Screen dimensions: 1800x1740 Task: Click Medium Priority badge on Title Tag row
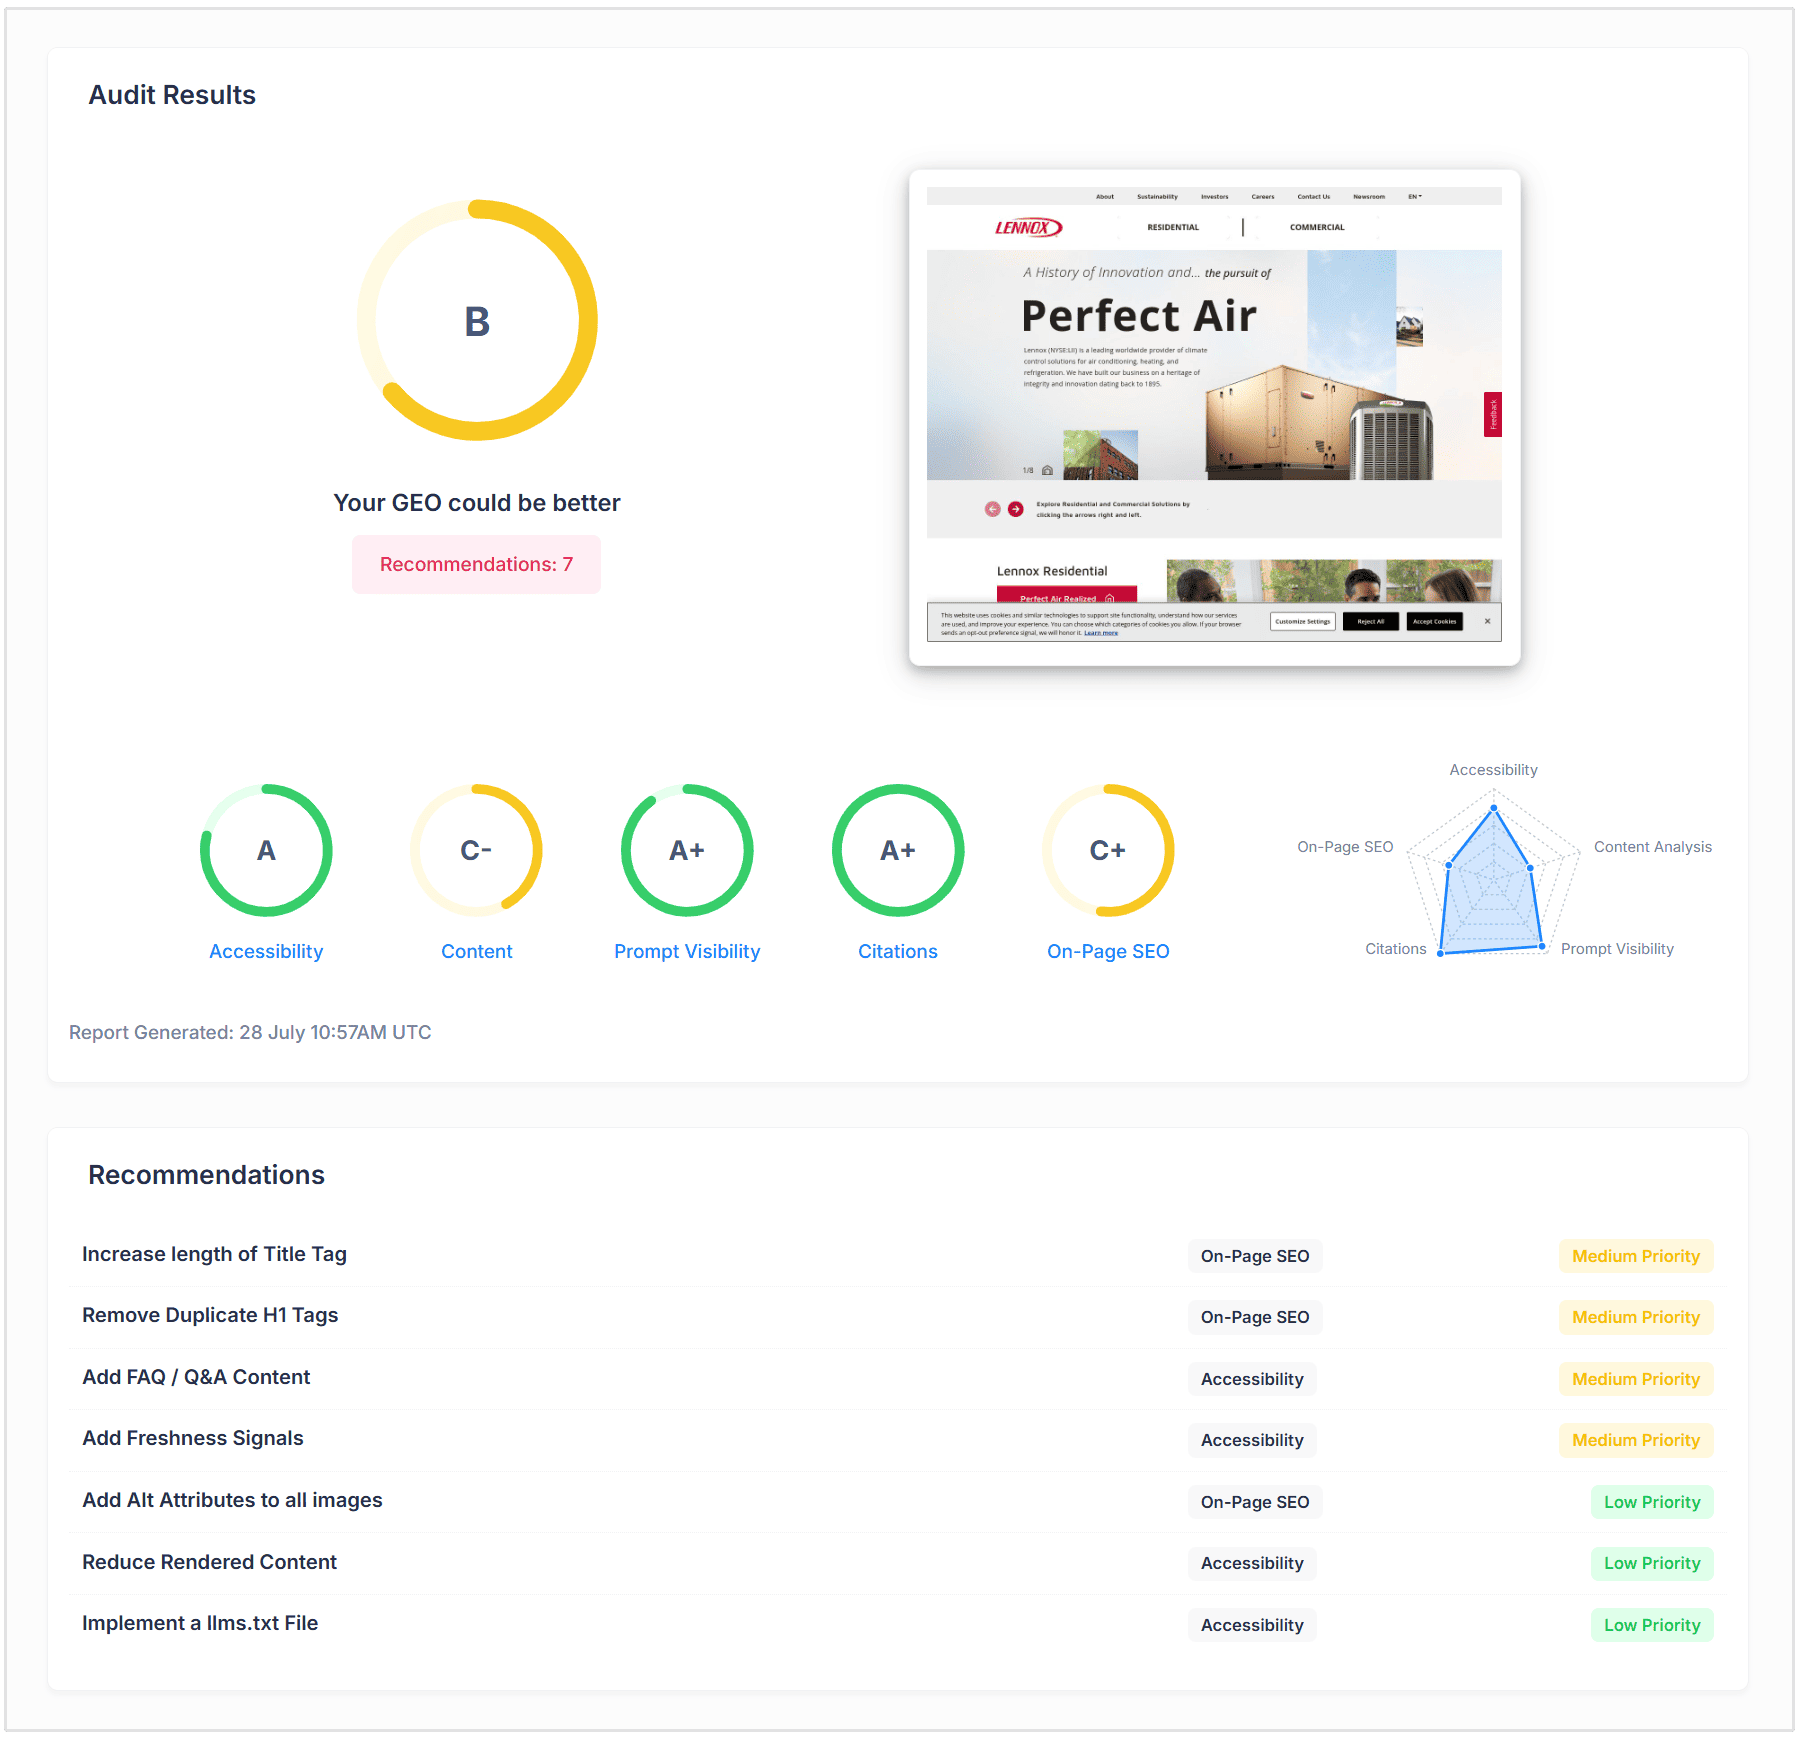pyautogui.click(x=1636, y=1256)
